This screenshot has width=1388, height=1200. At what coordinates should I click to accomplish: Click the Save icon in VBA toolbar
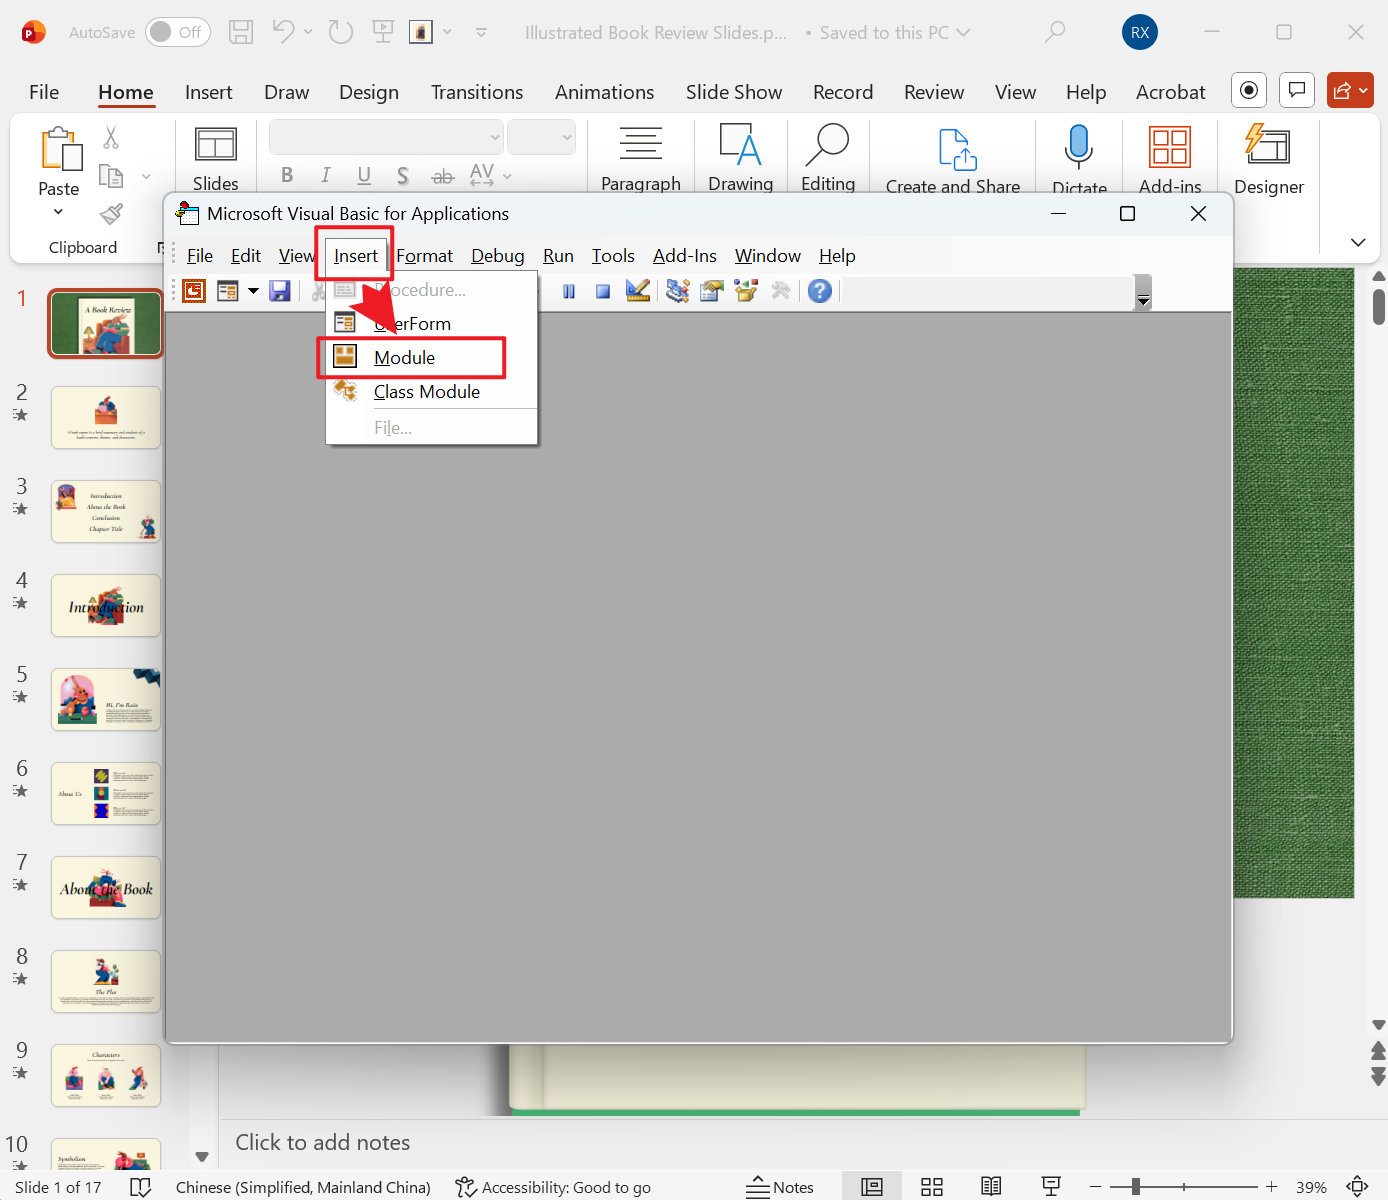280,291
